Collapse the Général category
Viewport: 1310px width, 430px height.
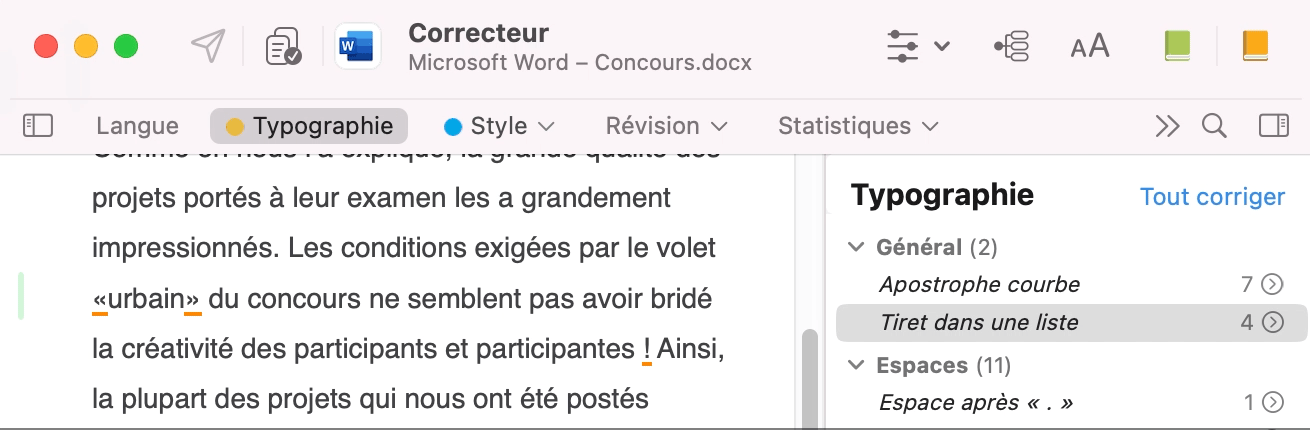pos(857,247)
